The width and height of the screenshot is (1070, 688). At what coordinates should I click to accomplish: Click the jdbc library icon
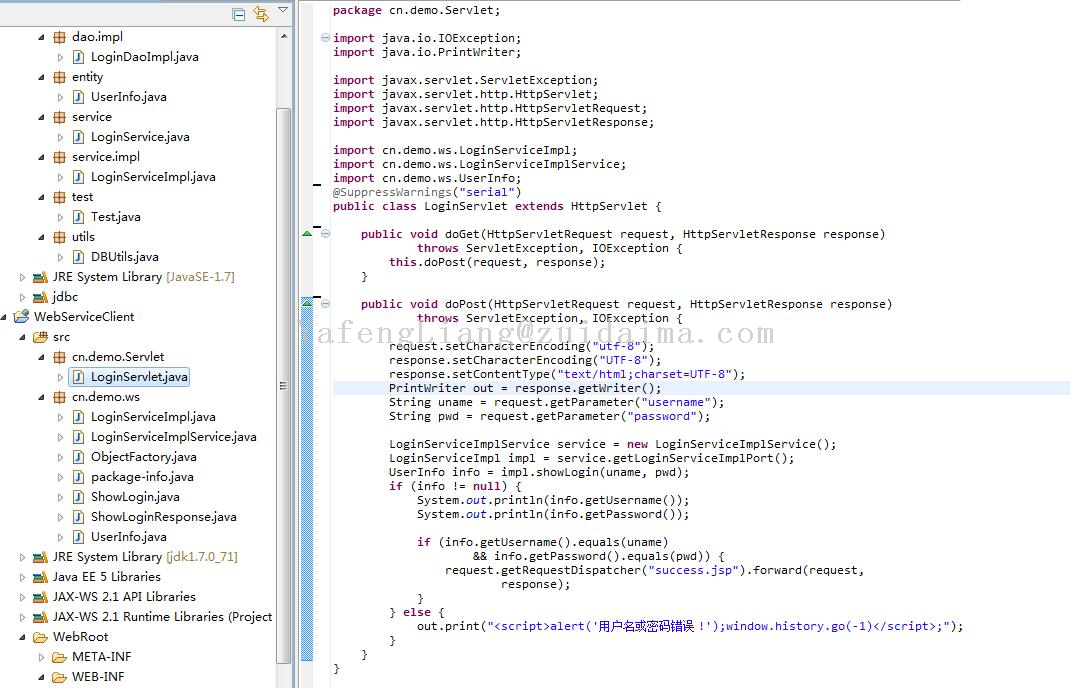point(40,297)
